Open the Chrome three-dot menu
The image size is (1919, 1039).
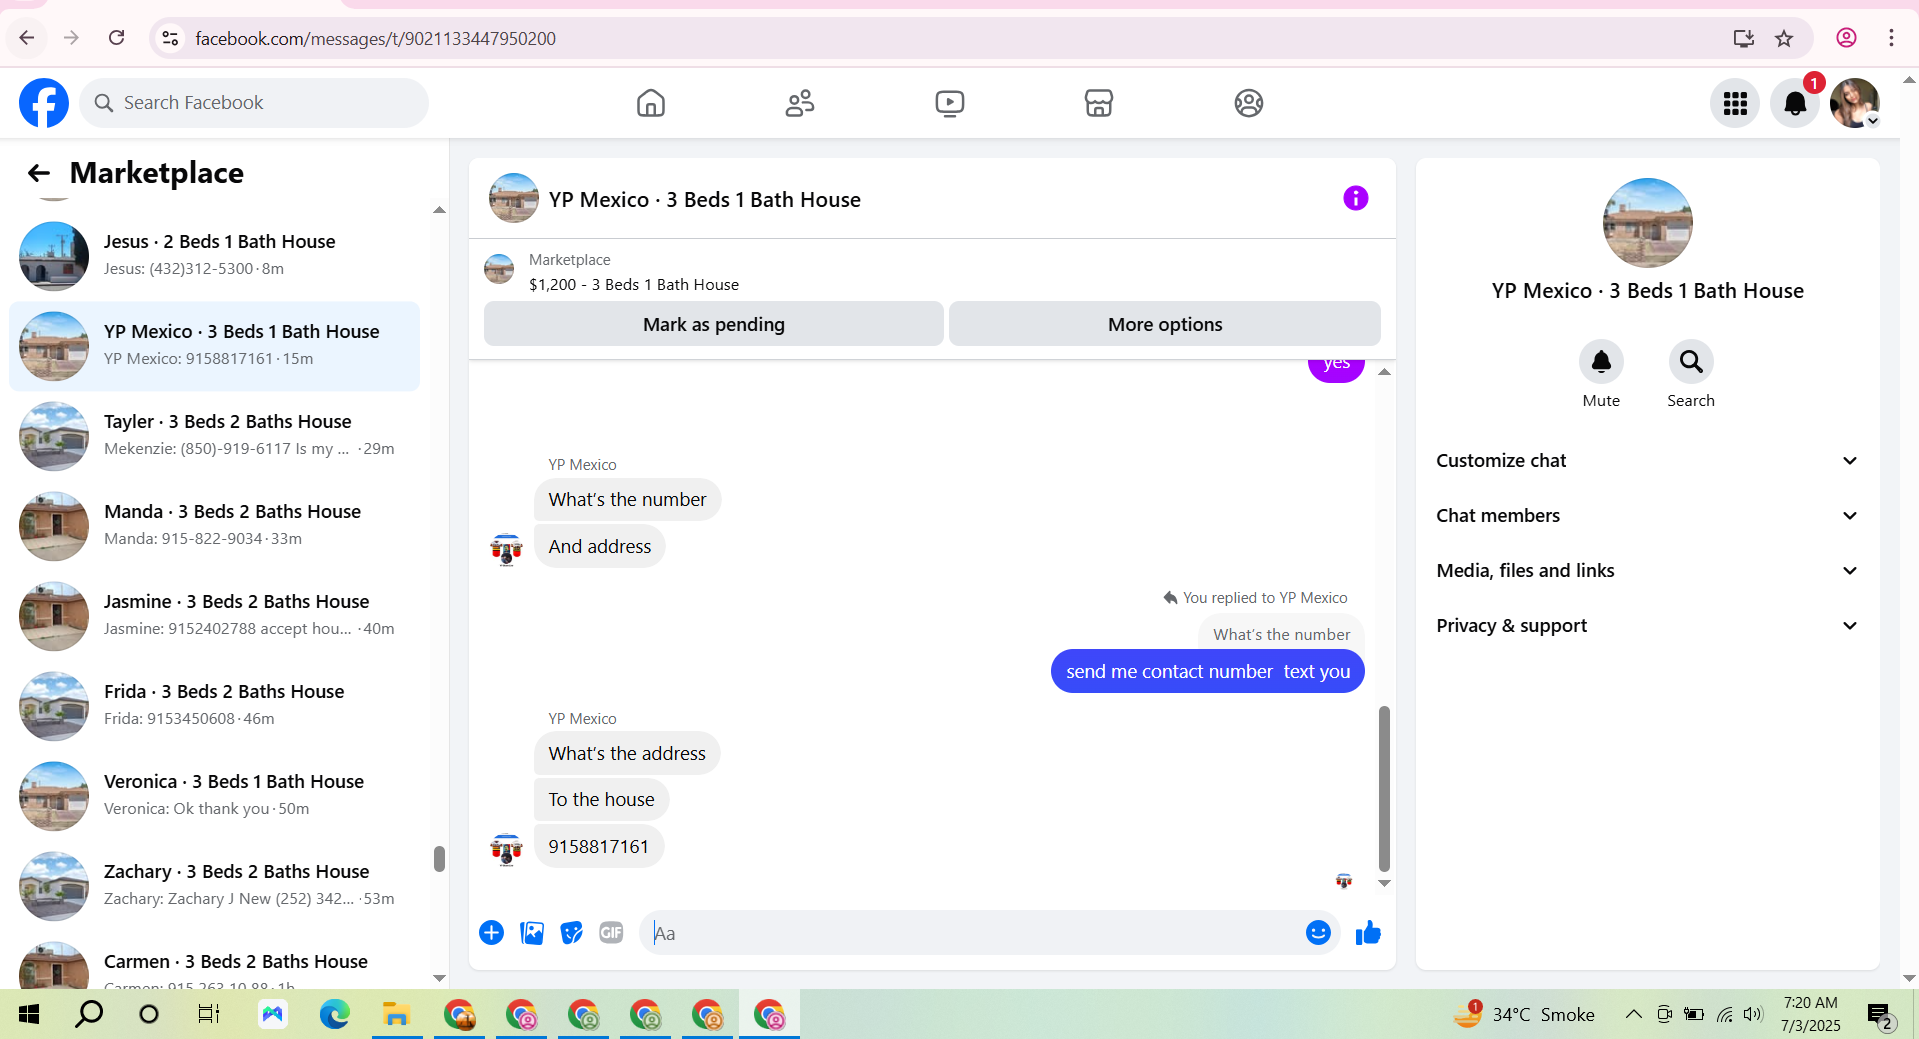[x=1891, y=38]
